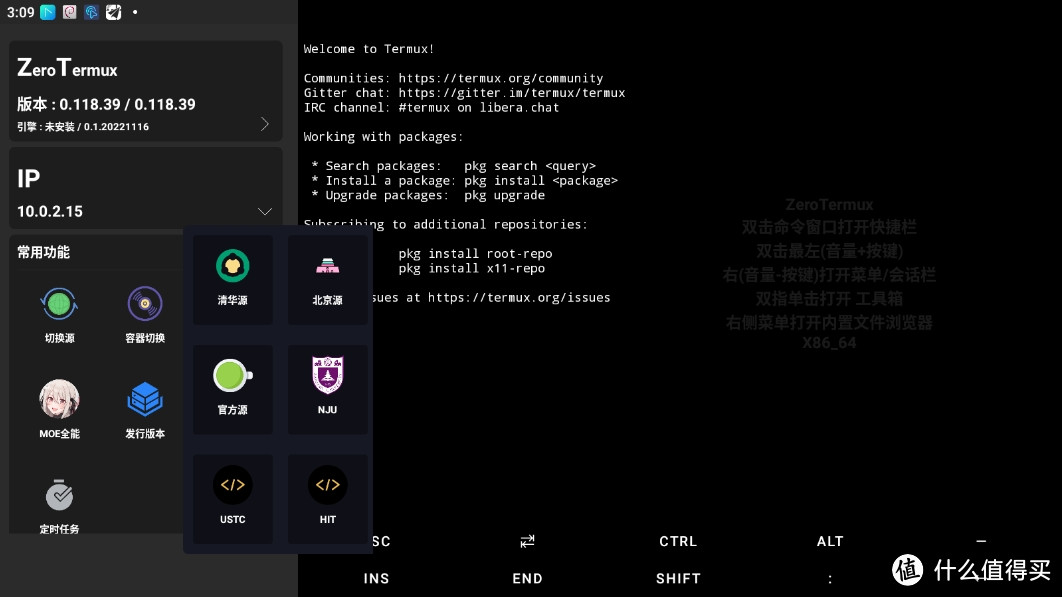Image resolution: width=1062 pixels, height=597 pixels.
Task: Click the engine line (引擎 : 未安装 / 0.1.20221116)
Action: click(x=83, y=127)
